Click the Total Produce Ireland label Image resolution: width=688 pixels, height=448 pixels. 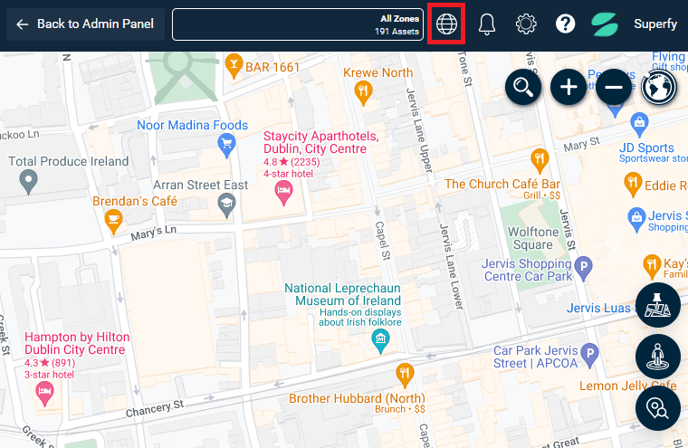point(68,161)
